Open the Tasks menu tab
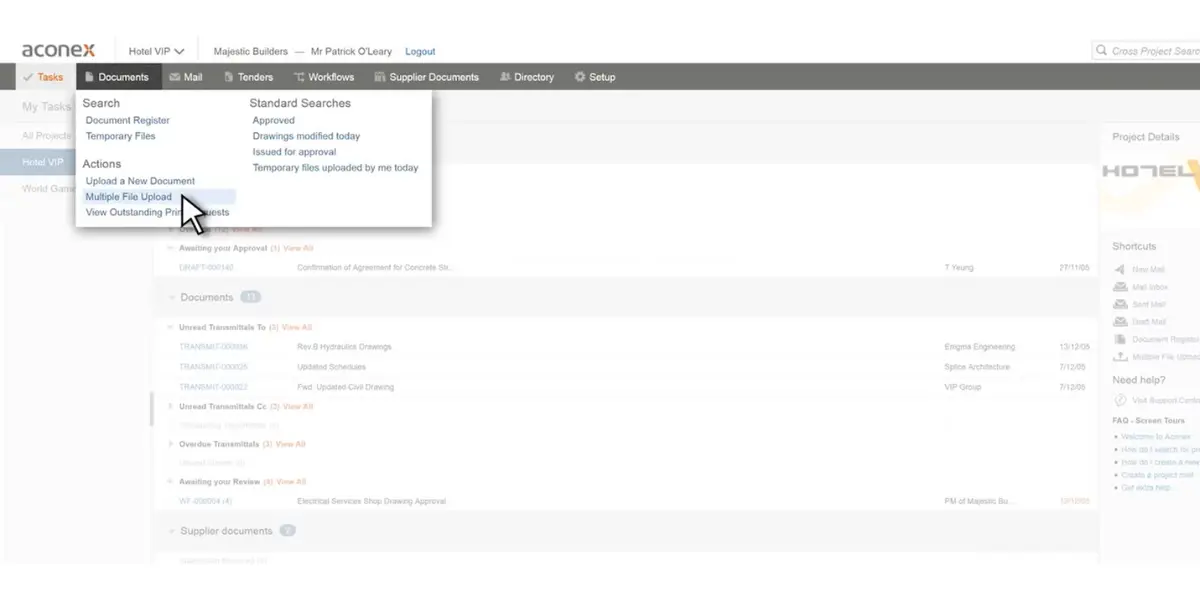The height and width of the screenshot is (600, 1200). [44, 77]
